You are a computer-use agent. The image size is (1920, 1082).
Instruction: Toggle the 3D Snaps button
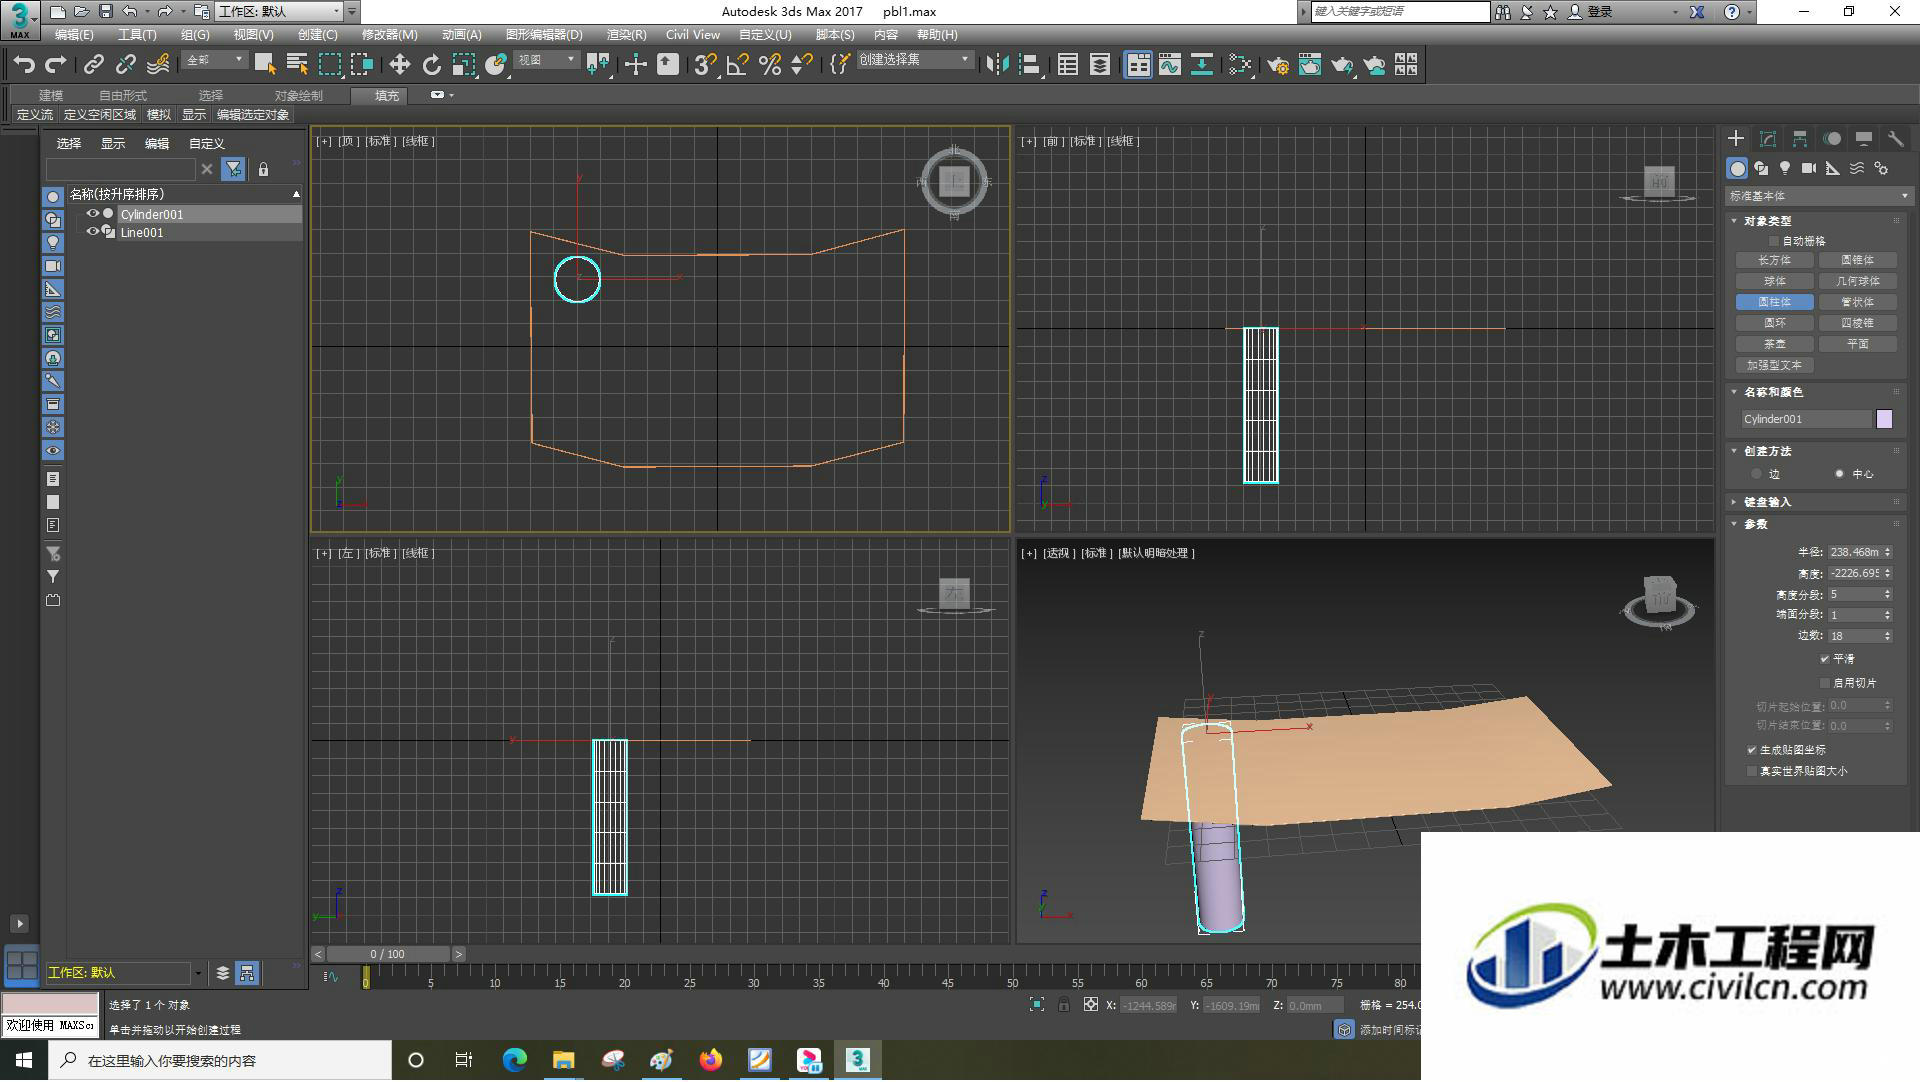click(705, 65)
